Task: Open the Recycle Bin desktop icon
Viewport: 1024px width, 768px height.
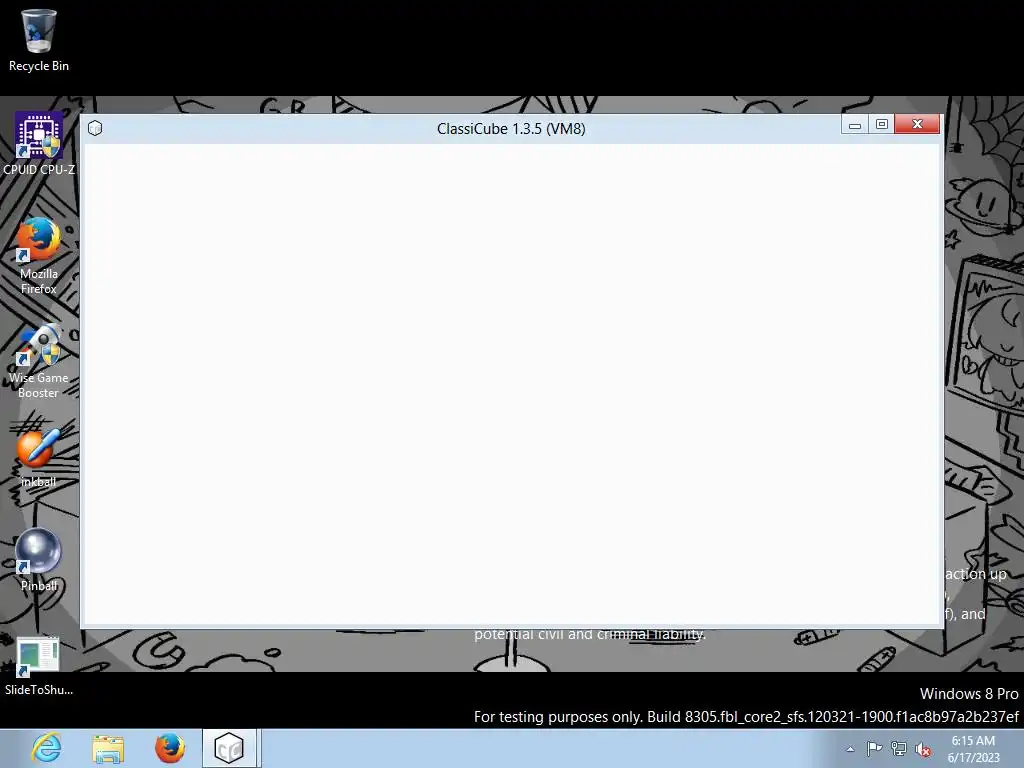Action: point(39,39)
